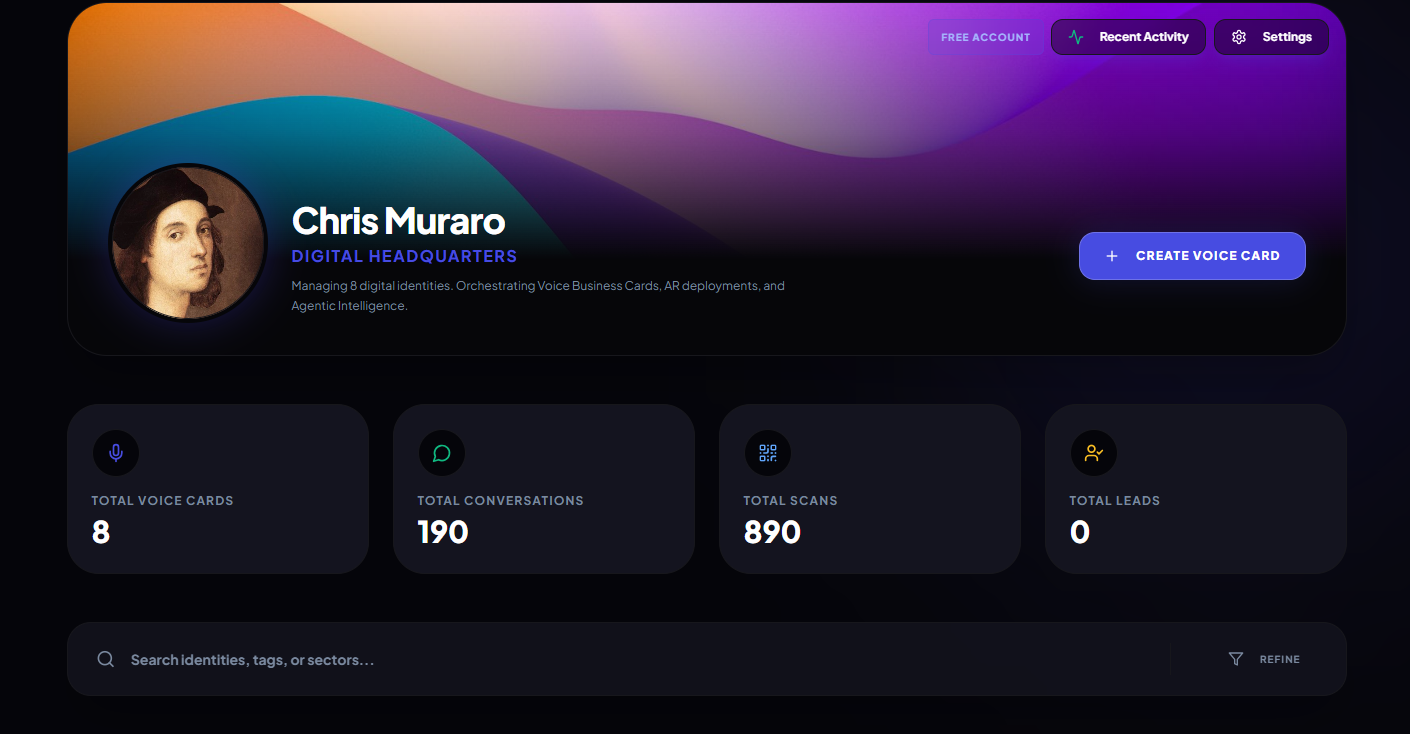
Task: Click the pulse icon on Recent Activity
Action: pos(1076,37)
